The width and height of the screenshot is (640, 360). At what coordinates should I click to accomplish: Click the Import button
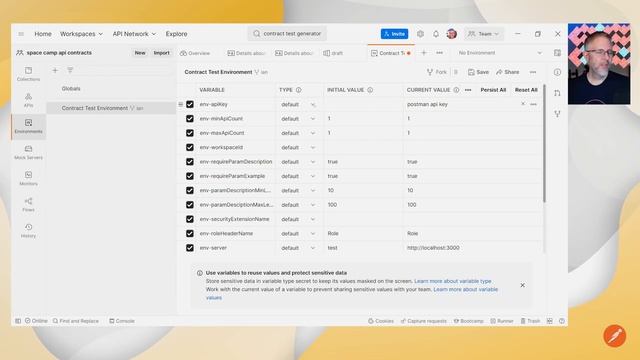(161, 53)
